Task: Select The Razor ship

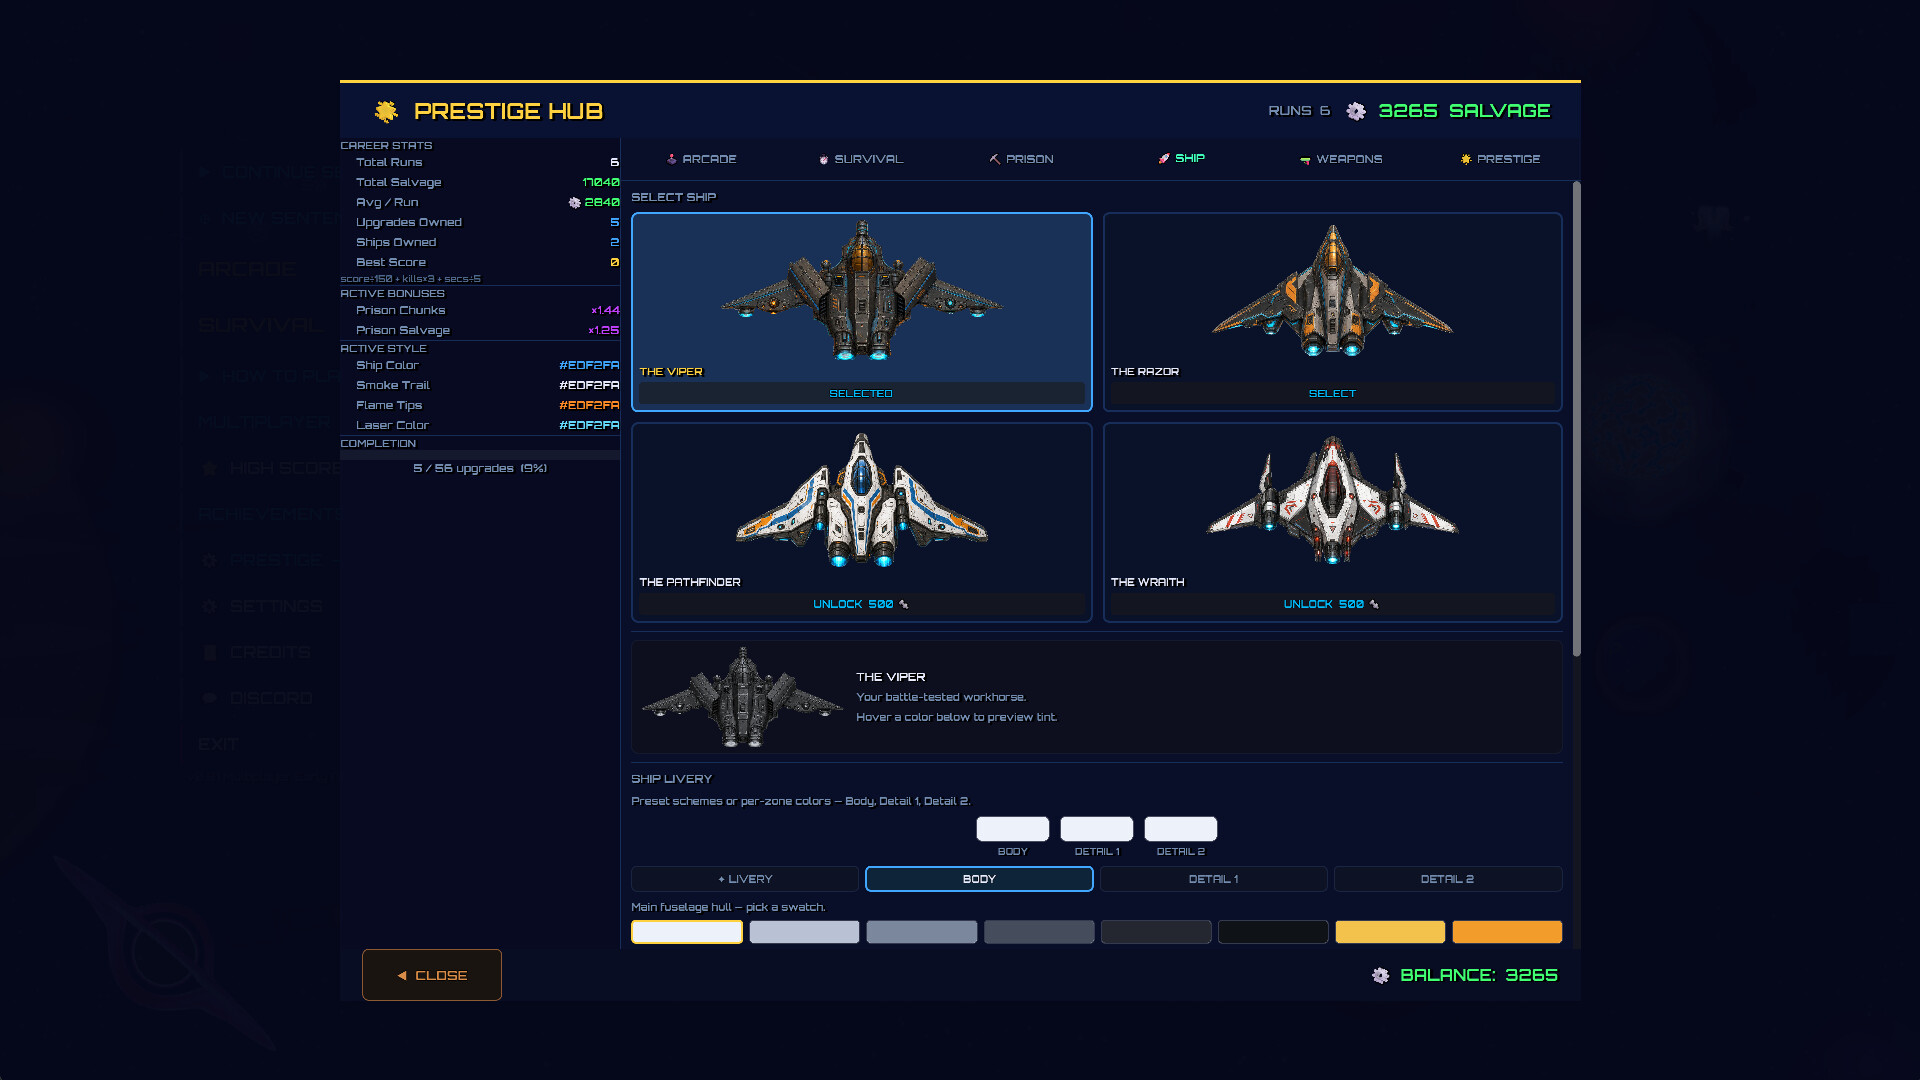Action: coord(1332,394)
